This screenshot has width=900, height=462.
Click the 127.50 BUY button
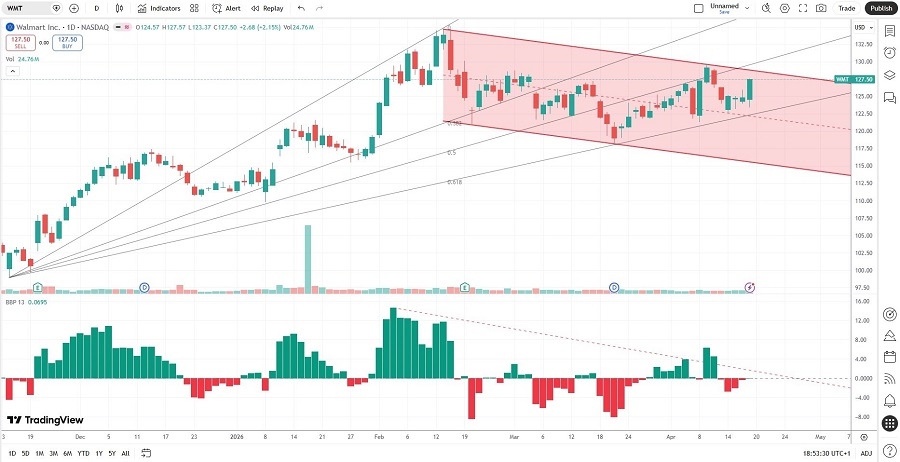click(x=67, y=43)
